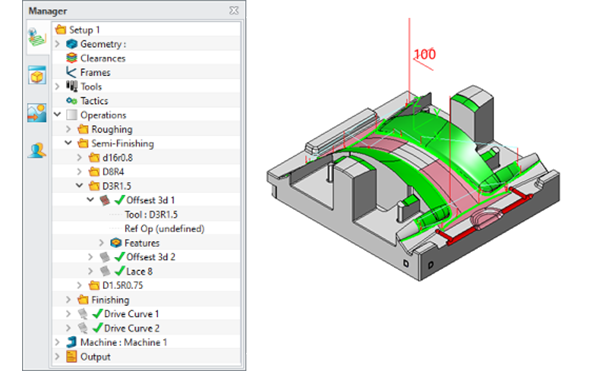Select the Ref Op (undefined) entry

[x=165, y=229]
